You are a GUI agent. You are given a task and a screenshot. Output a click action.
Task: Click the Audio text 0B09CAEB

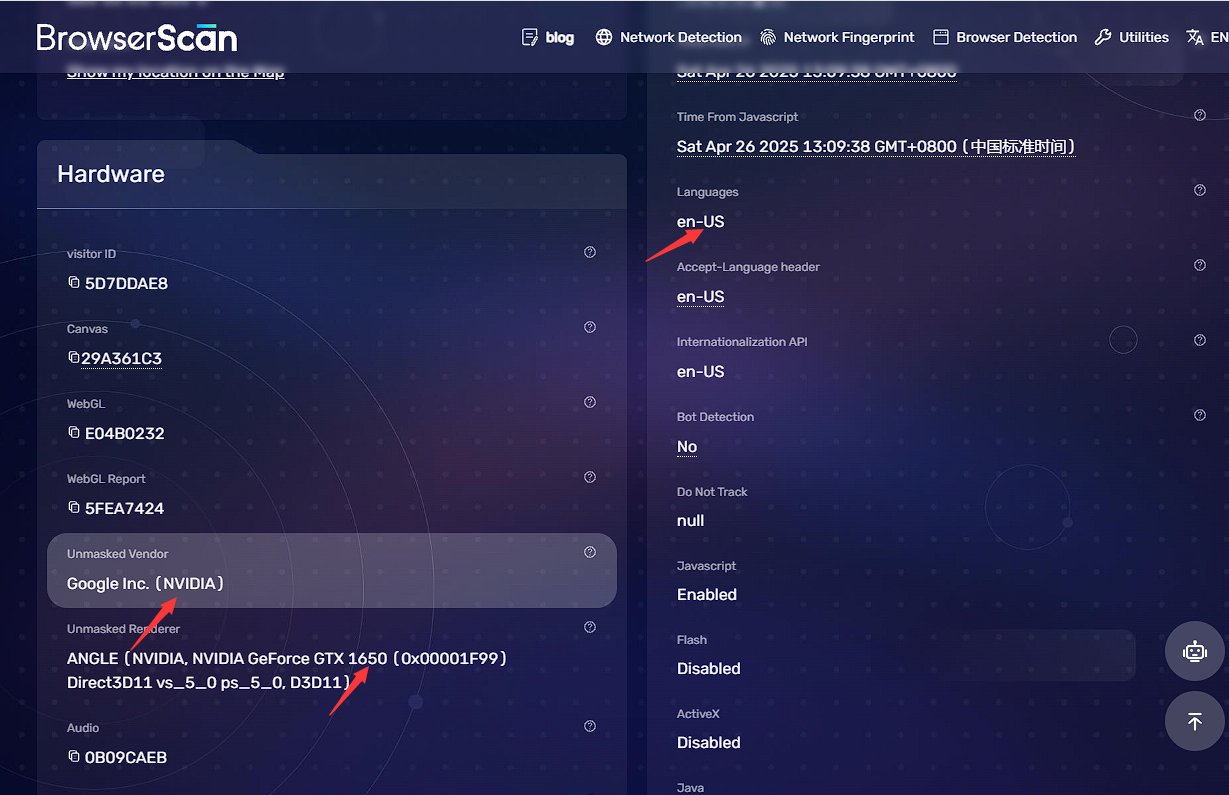(126, 758)
